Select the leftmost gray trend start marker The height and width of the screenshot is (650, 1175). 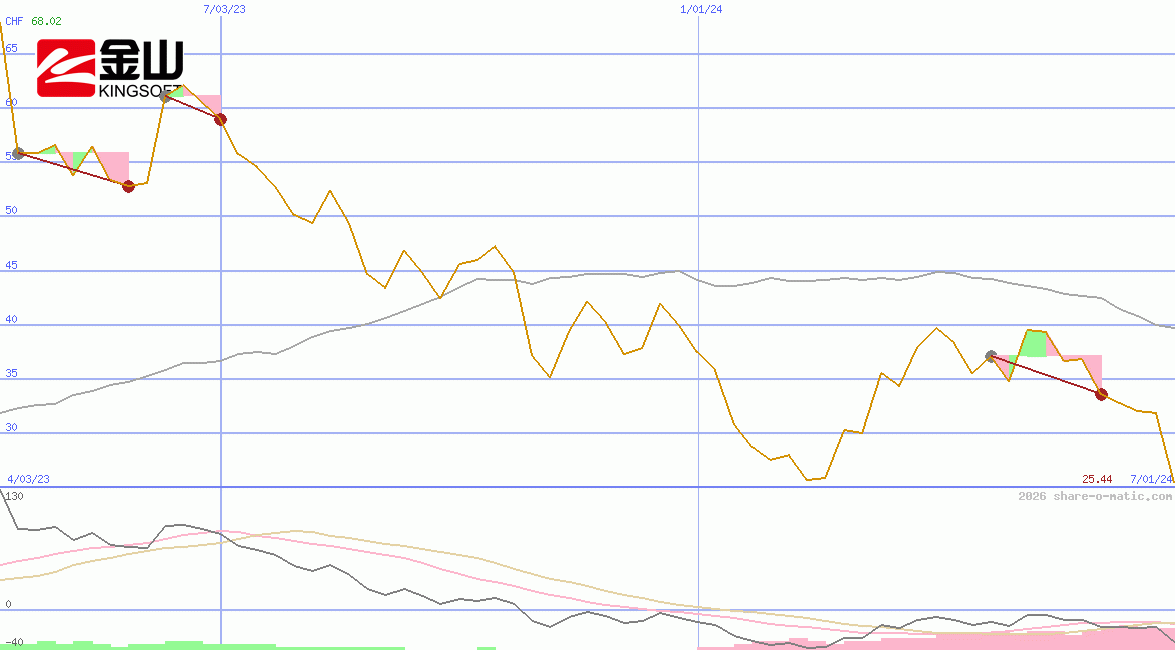17,153
